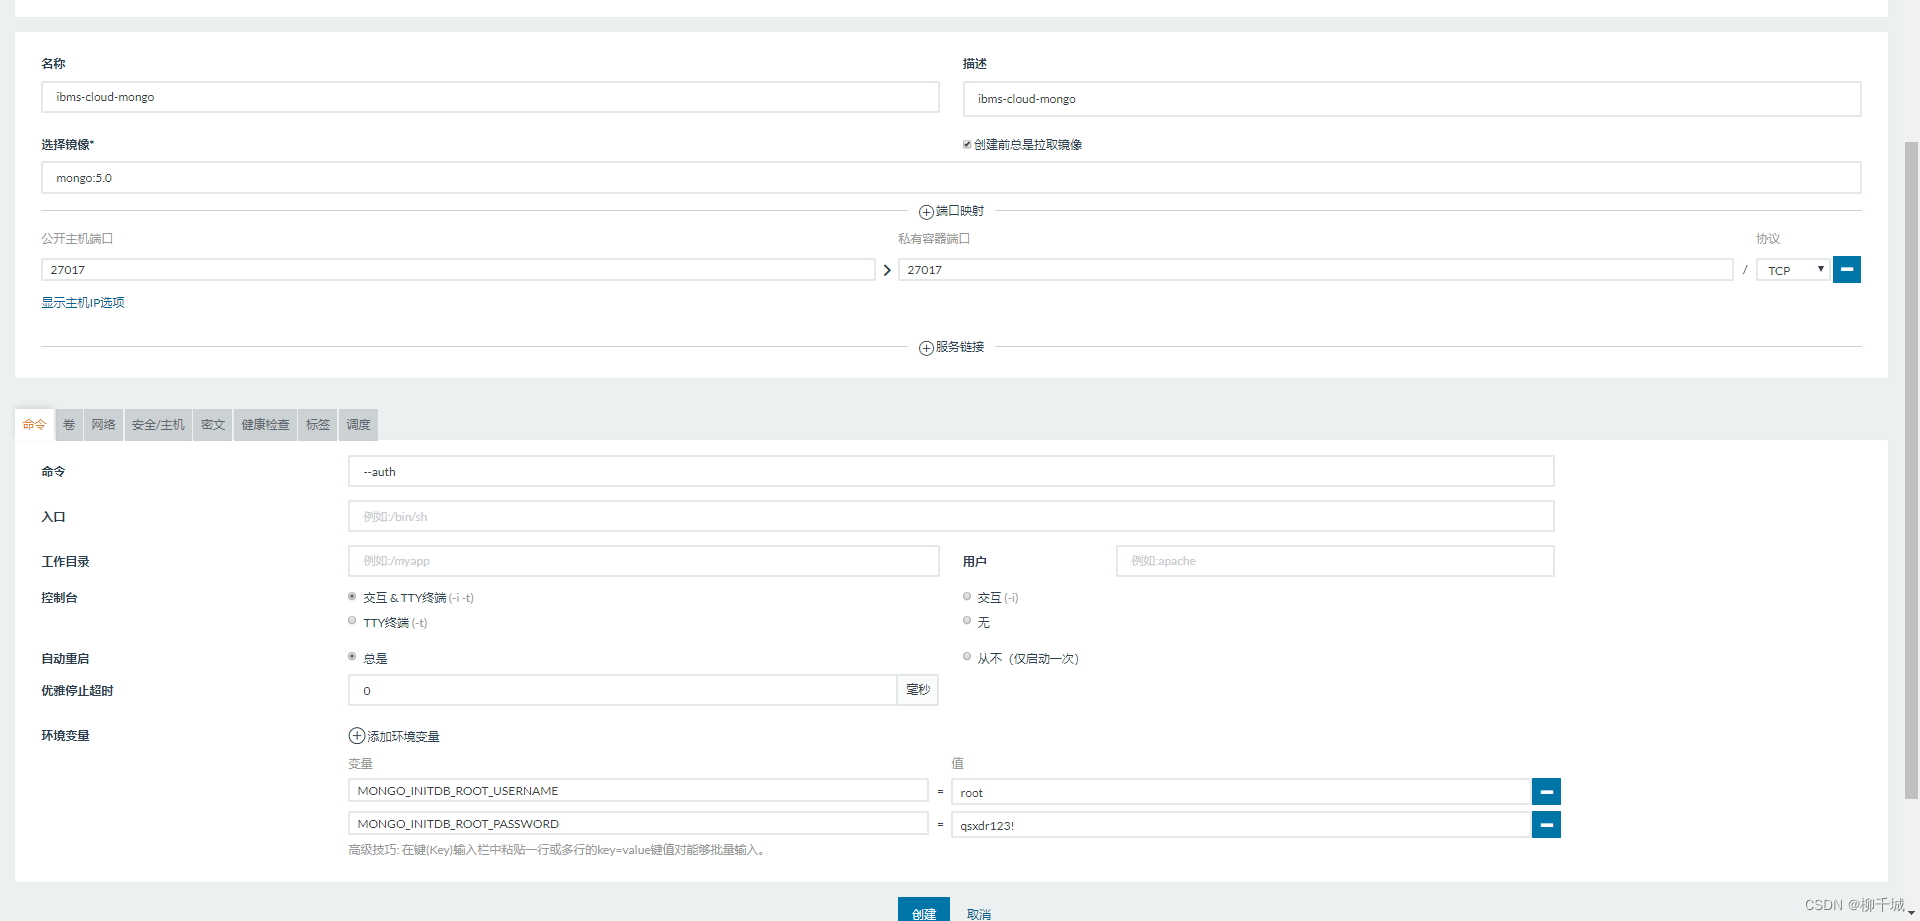1920x921 pixels.
Task: Switch to the 命令 tab
Action: point(34,425)
